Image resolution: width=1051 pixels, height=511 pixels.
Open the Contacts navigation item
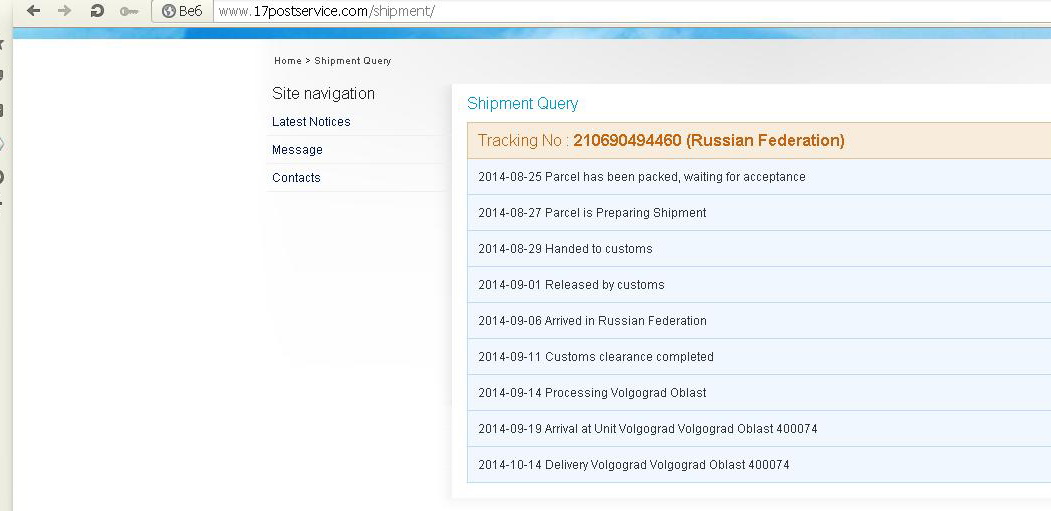coord(296,178)
